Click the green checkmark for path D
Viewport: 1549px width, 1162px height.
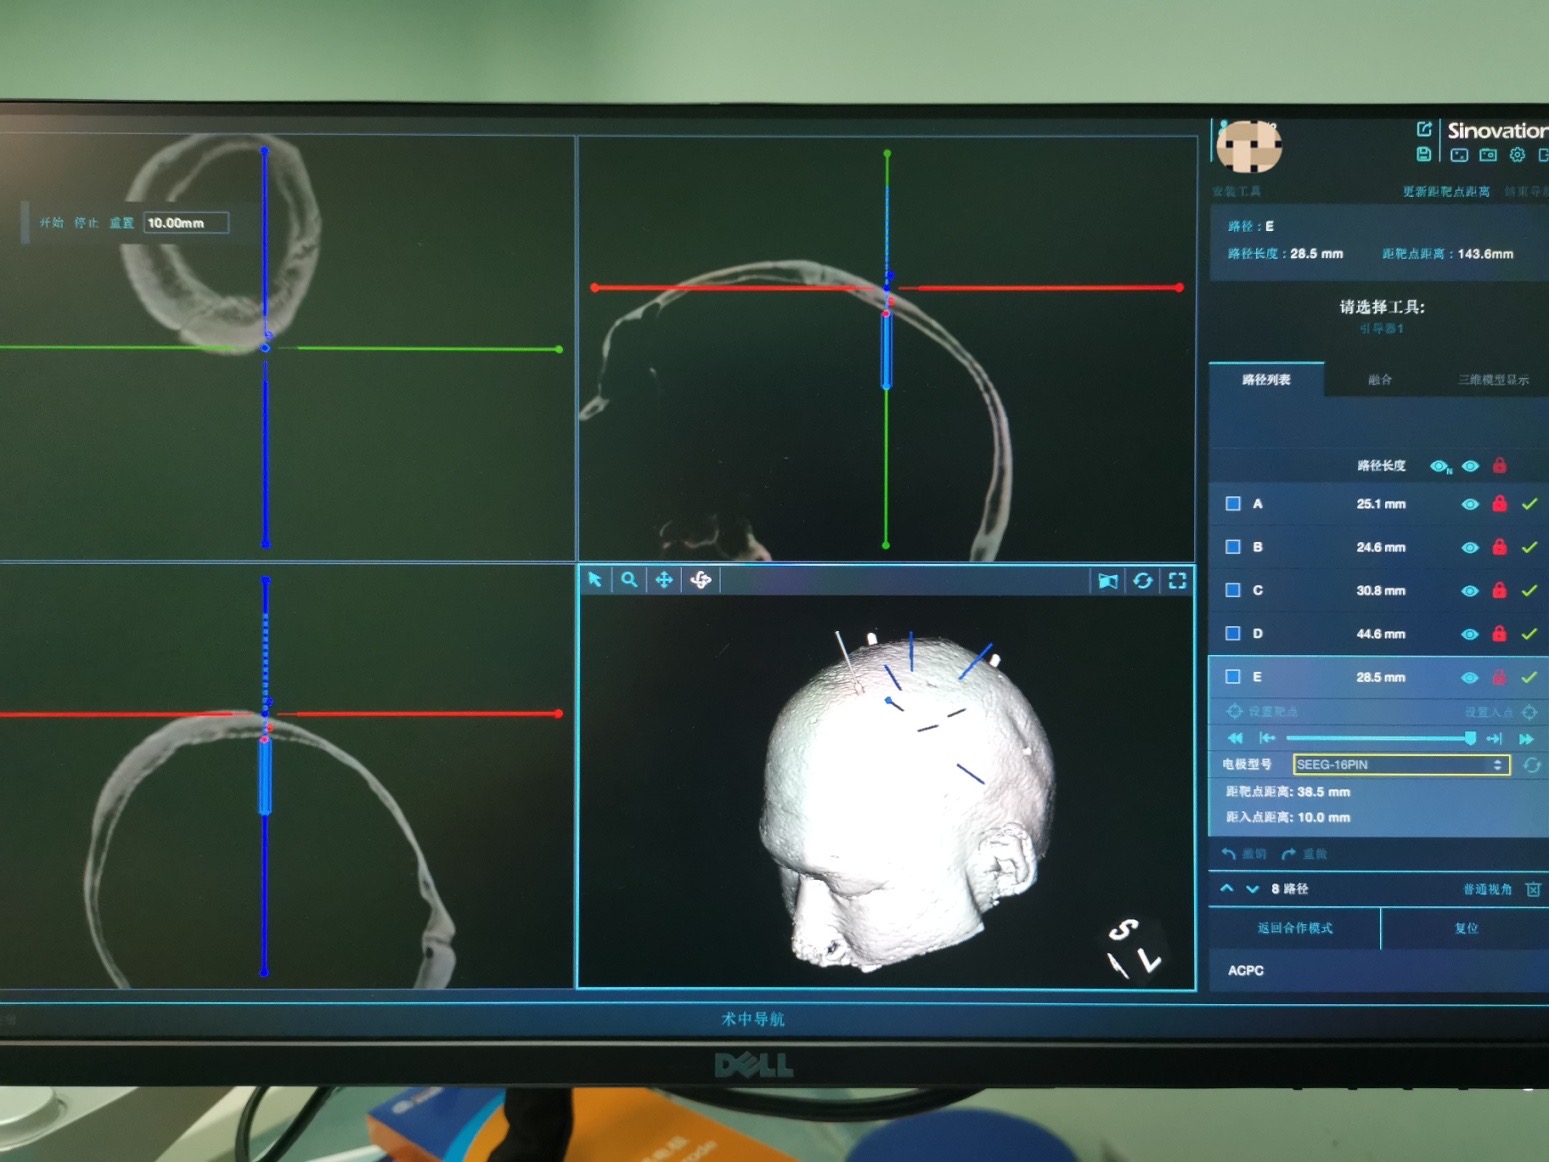(1529, 634)
